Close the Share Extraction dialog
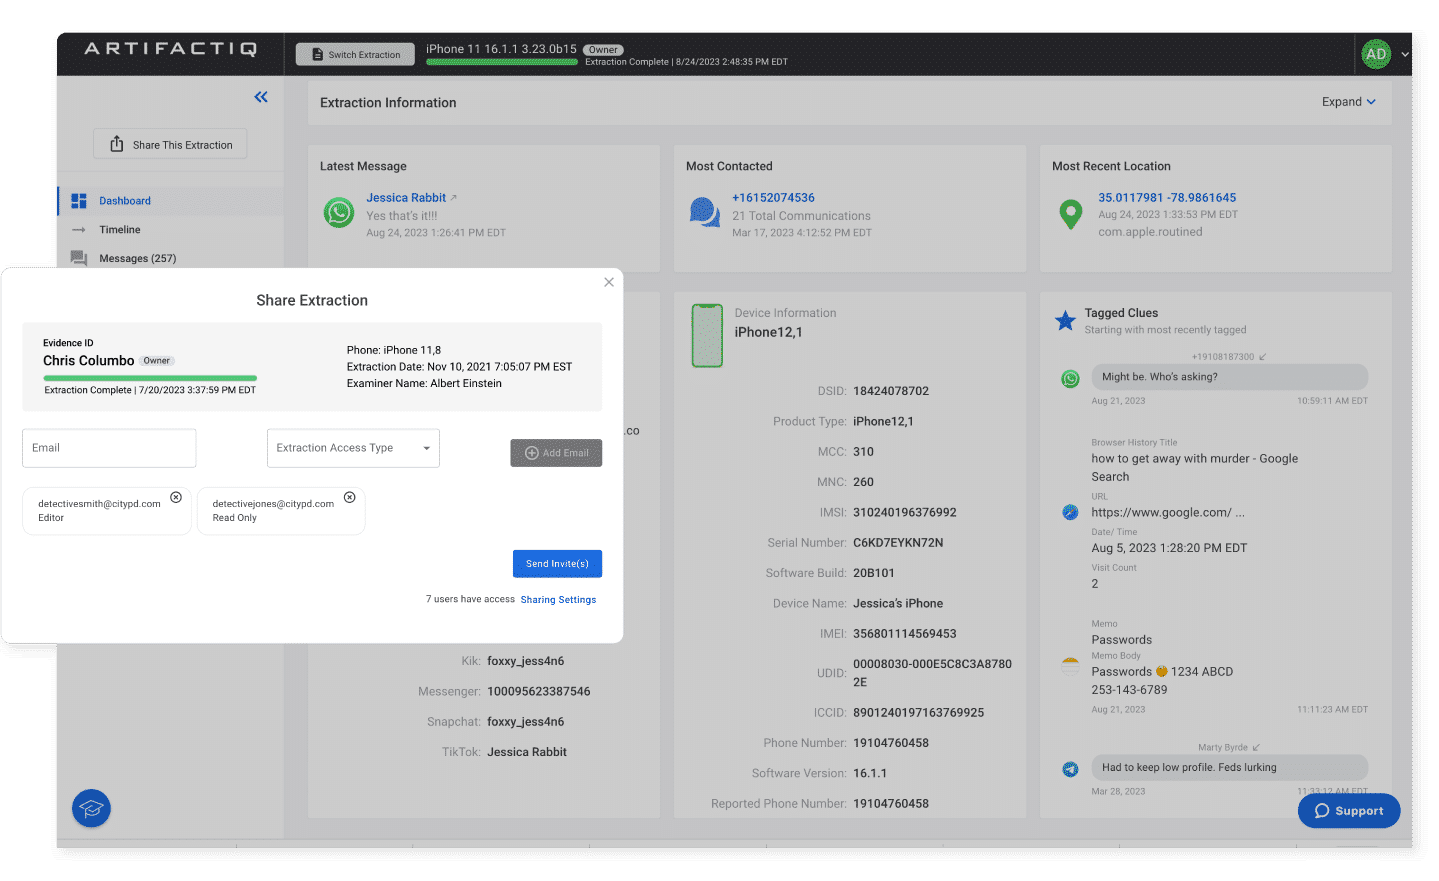Screen dimensions: 1439x881 point(609,282)
